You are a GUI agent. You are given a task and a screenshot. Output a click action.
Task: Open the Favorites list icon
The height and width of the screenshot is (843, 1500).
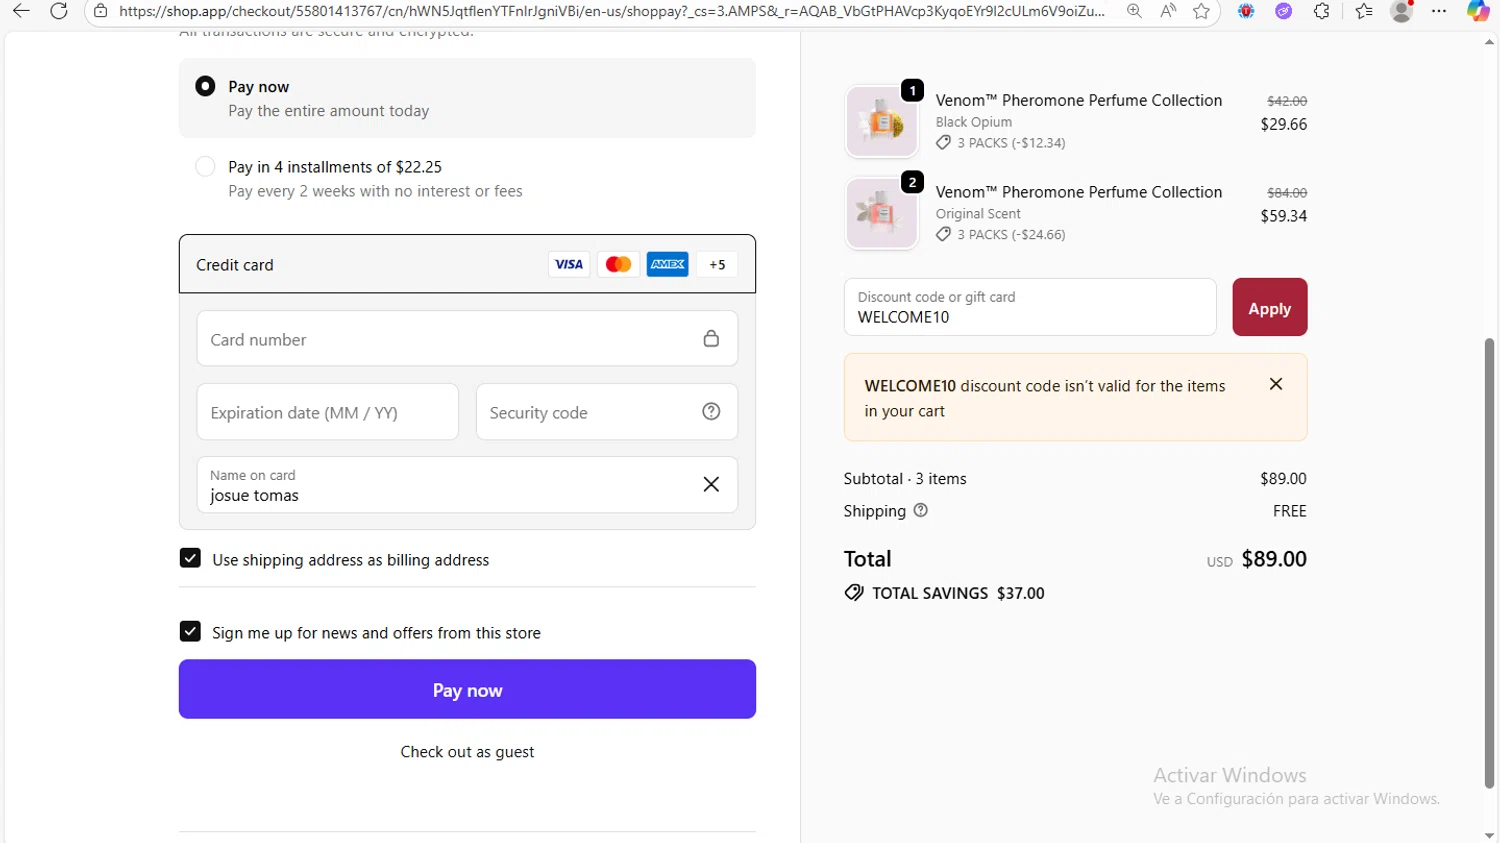(1364, 11)
